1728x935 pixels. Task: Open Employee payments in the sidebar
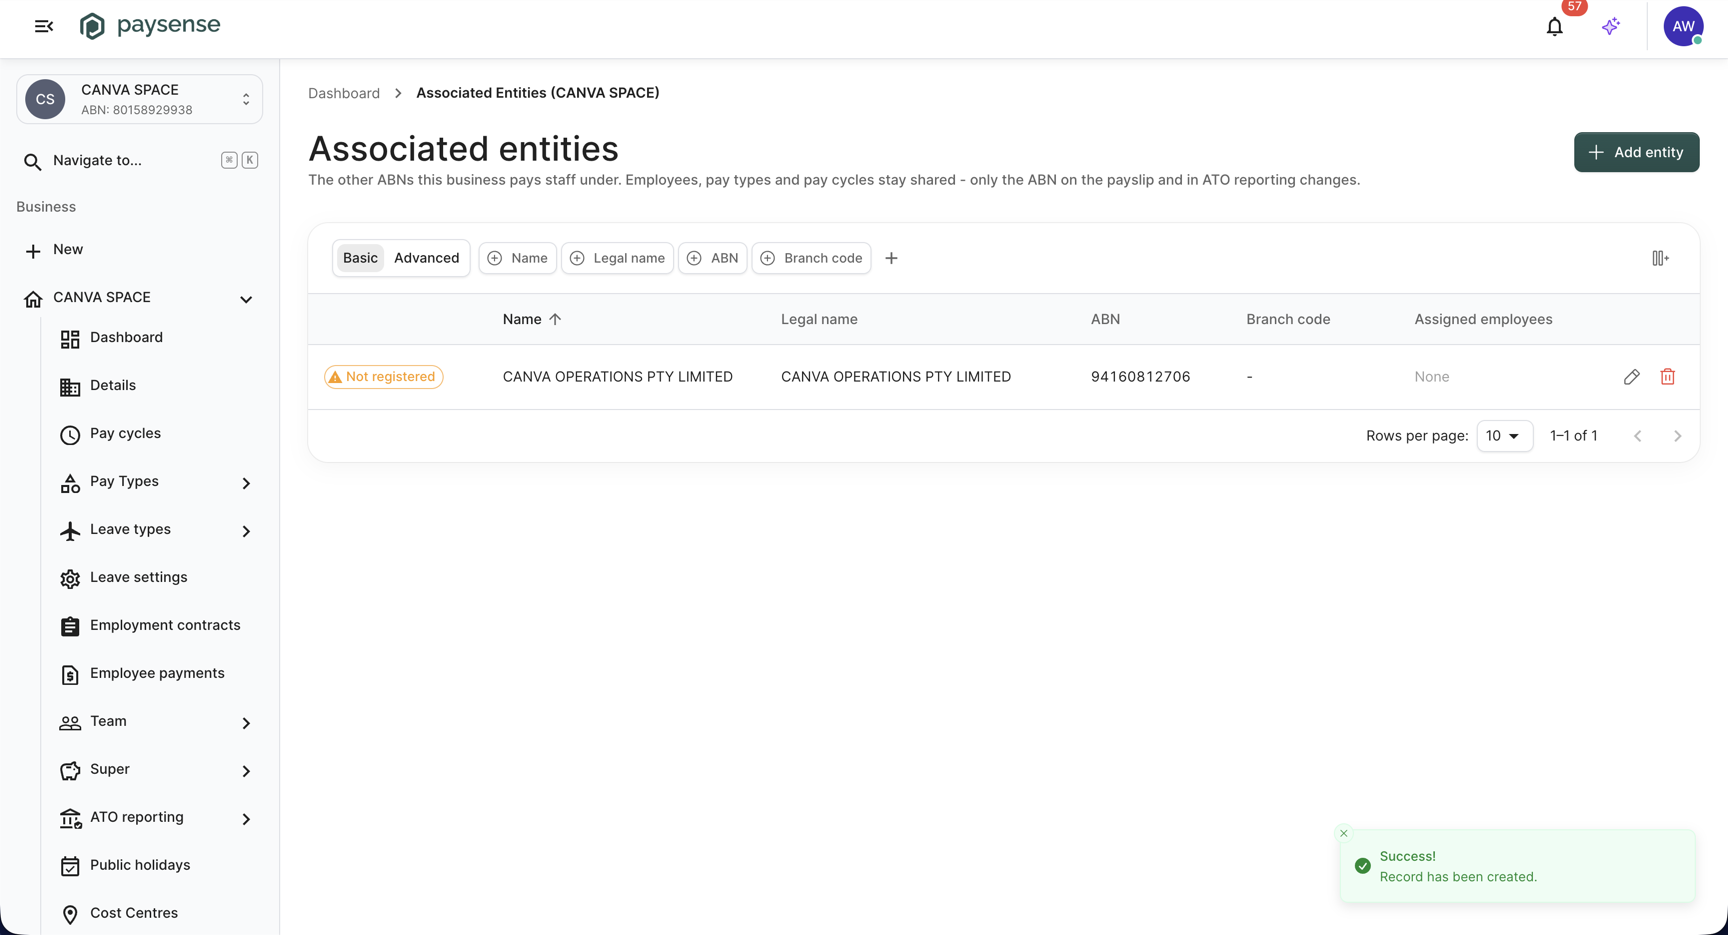click(155, 674)
